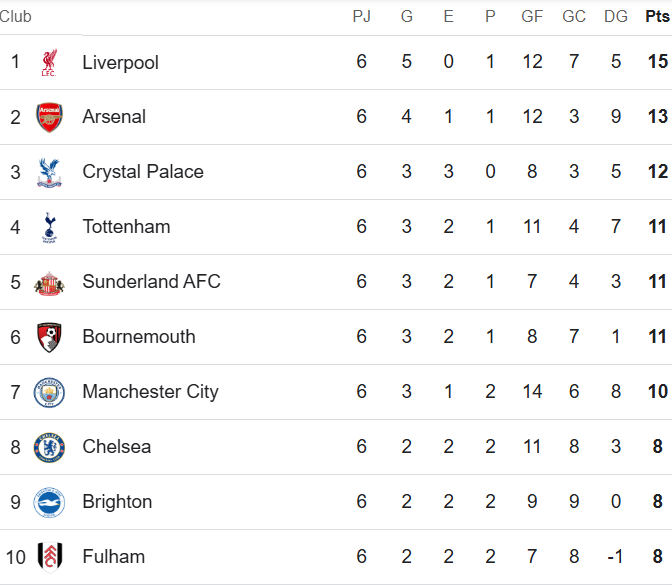Select the Sunderland AFC team name
Image resolution: width=672 pixels, height=585 pixels.
pyautogui.click(x=151, y=282)
